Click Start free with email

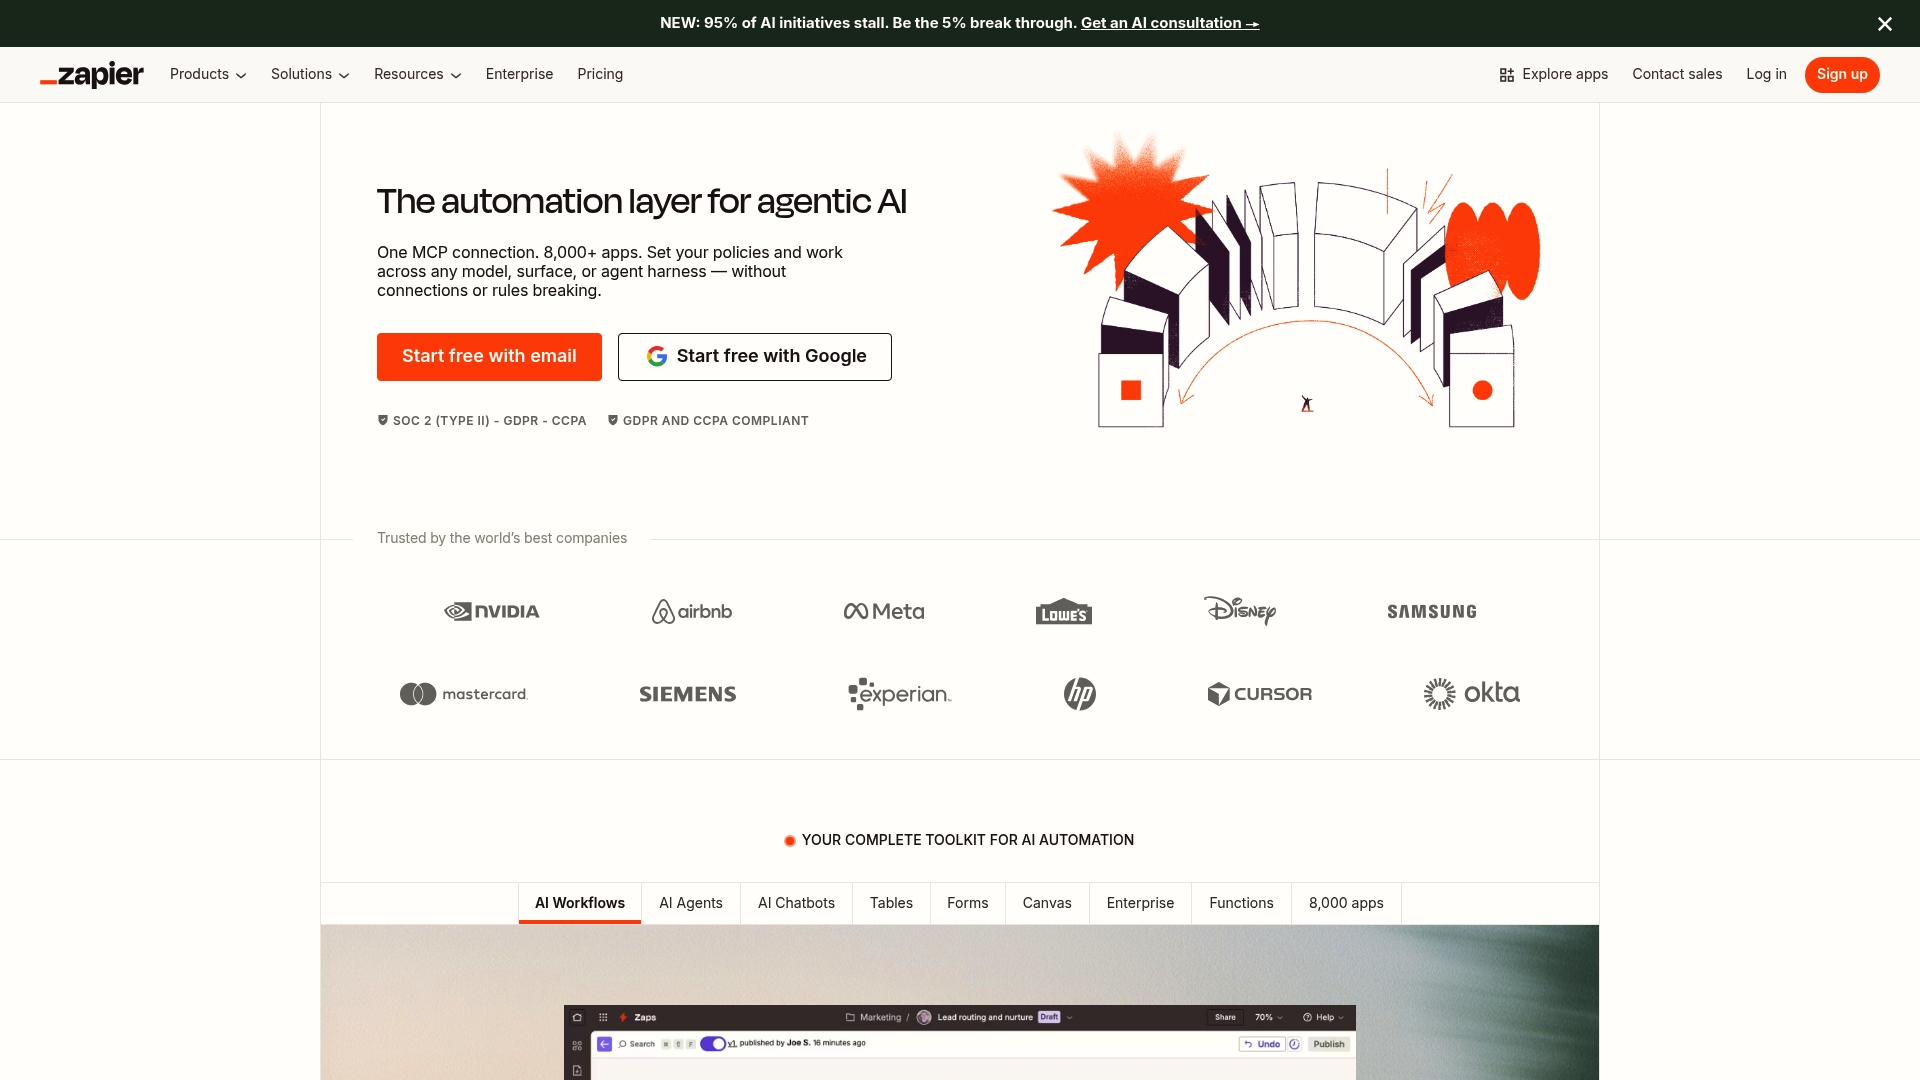tap(489, 356)
